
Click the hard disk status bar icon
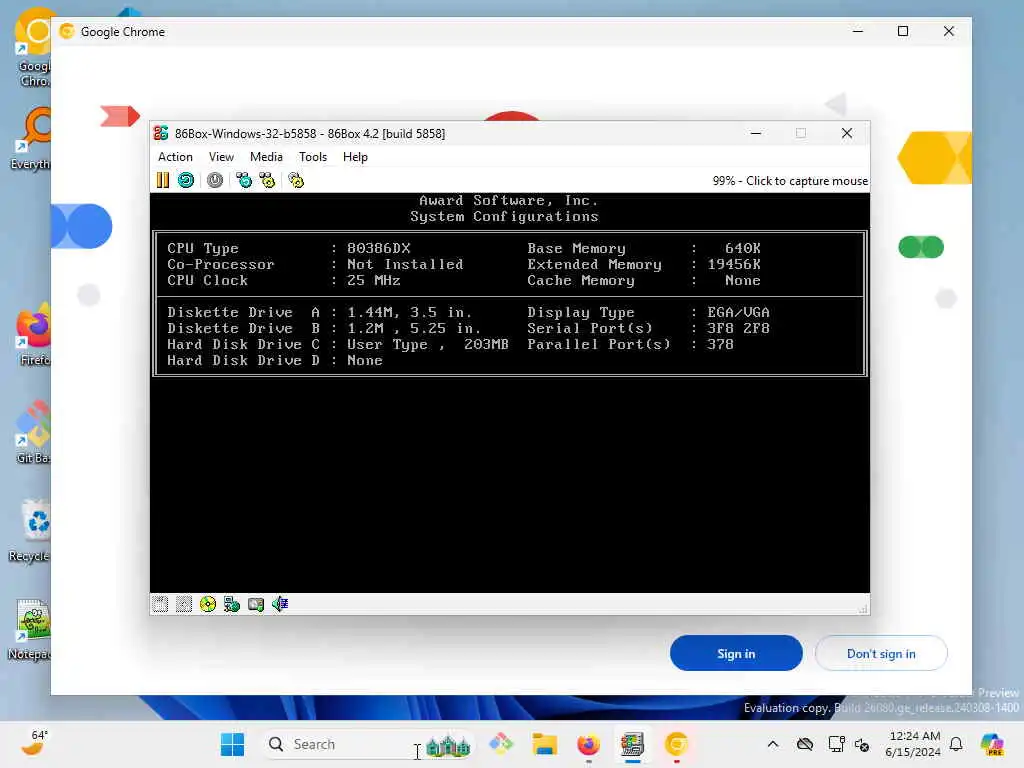tap(256, 604)
